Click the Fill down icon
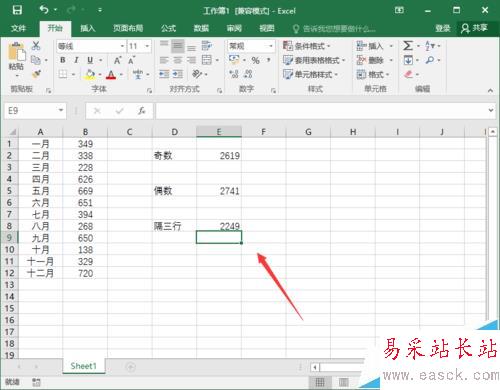 tap(408, 60)
